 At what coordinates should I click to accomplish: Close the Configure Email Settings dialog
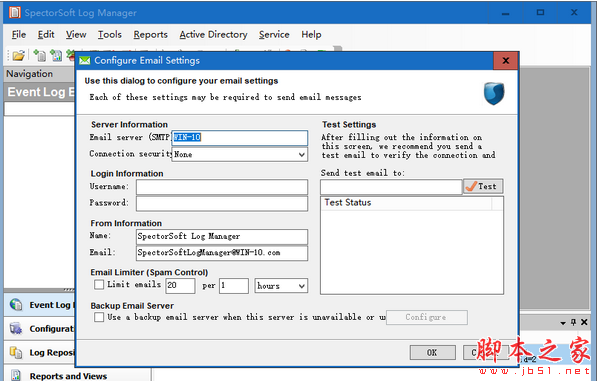[x=506, y=61]
